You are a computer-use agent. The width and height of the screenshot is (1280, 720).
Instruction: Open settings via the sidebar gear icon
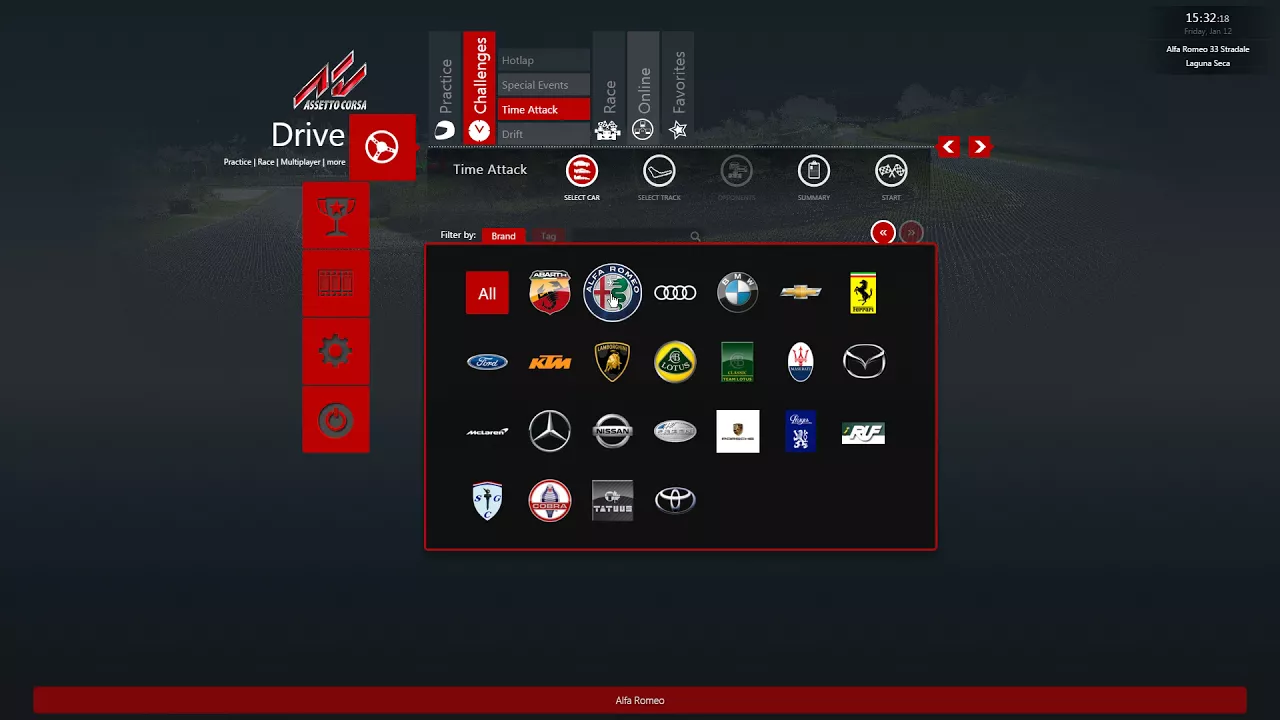336,351
